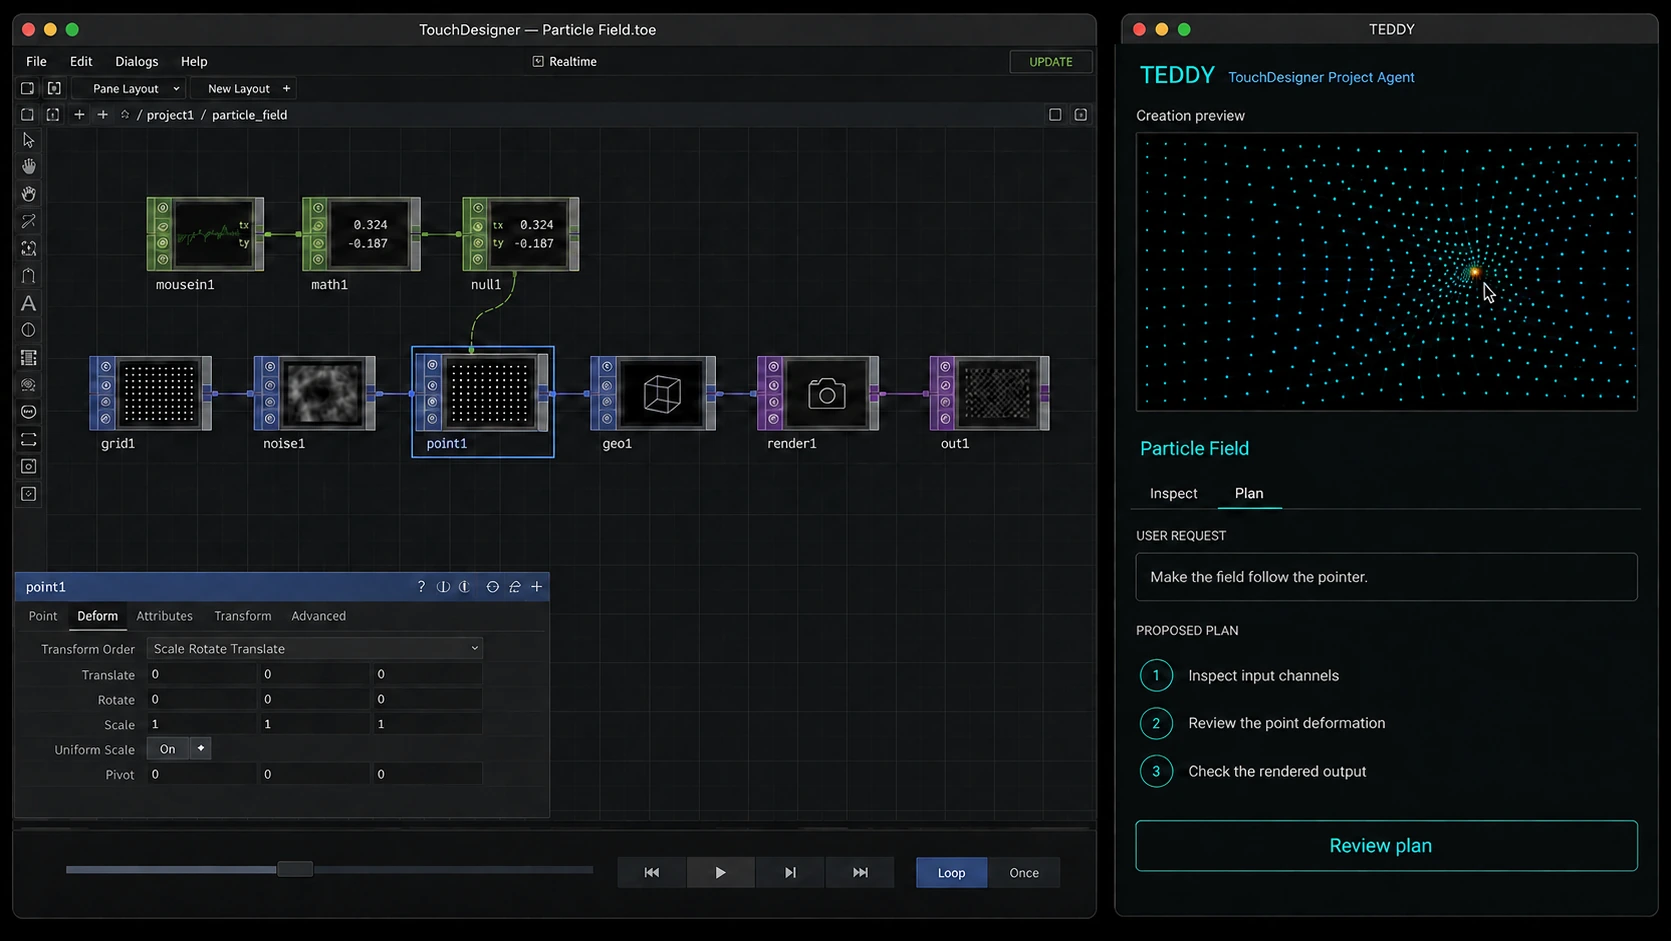Screen dimensions: 1671x941
Task: Click the user request text field in TEDDY
Action: pos(1385,577)
